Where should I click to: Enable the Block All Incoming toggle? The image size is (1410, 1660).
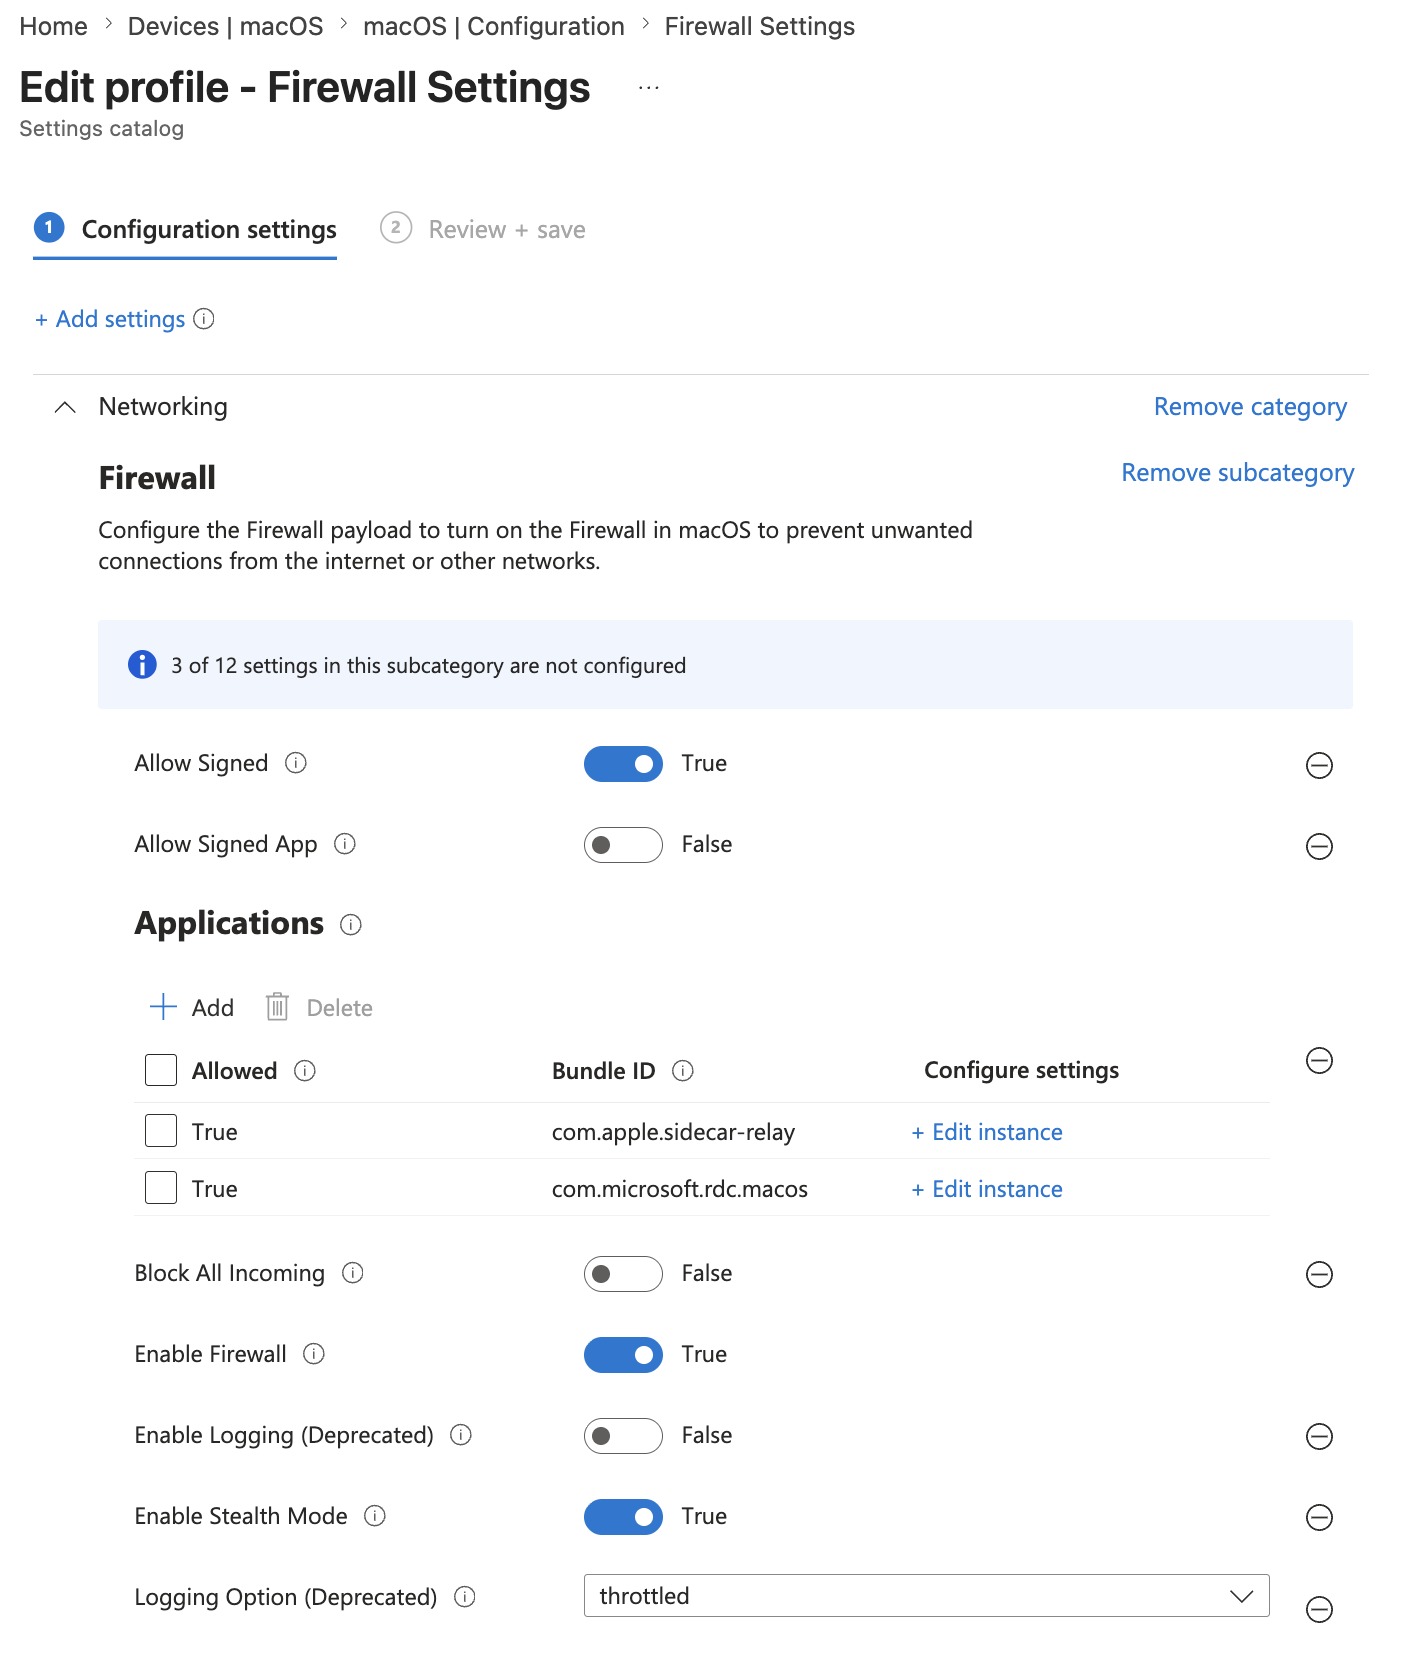click(623, 1274)
